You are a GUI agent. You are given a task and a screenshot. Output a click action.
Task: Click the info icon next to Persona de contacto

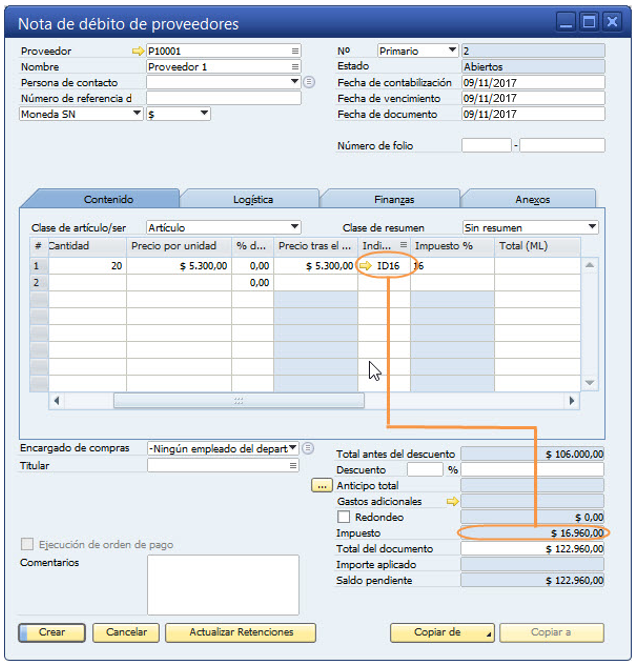pyautogui.click(x=309, y=82)
